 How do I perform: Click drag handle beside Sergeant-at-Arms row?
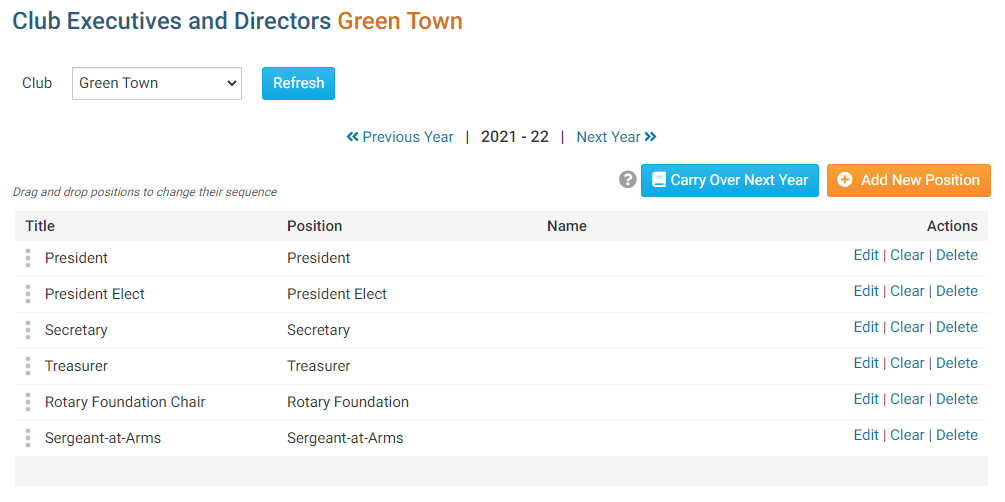28,438
